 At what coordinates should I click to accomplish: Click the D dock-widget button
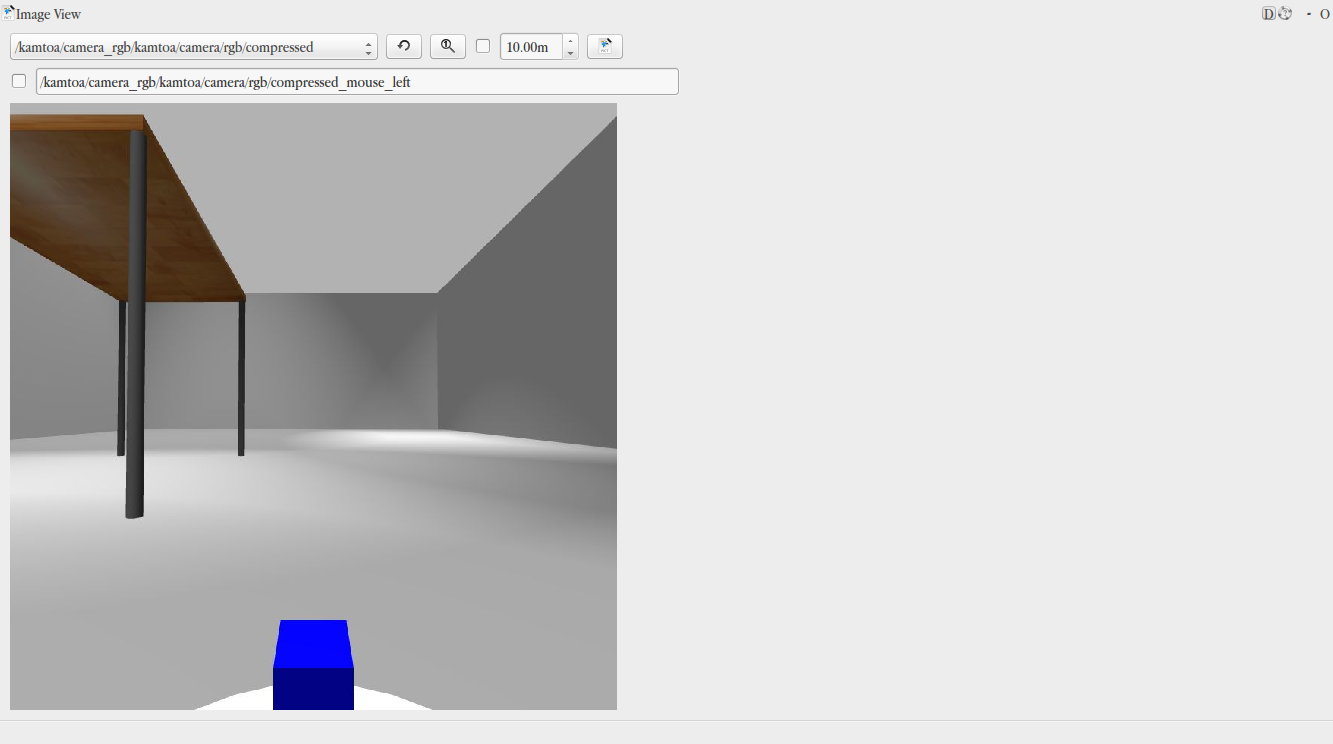(1269, 14)
